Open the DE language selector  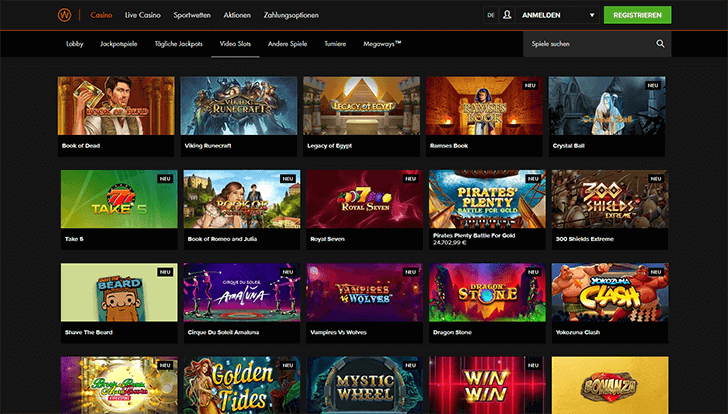click(x=491, y=15)
